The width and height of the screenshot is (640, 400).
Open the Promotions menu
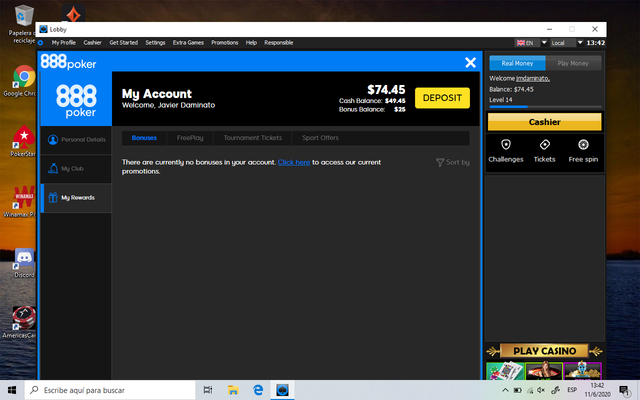(x=224, y=42)
